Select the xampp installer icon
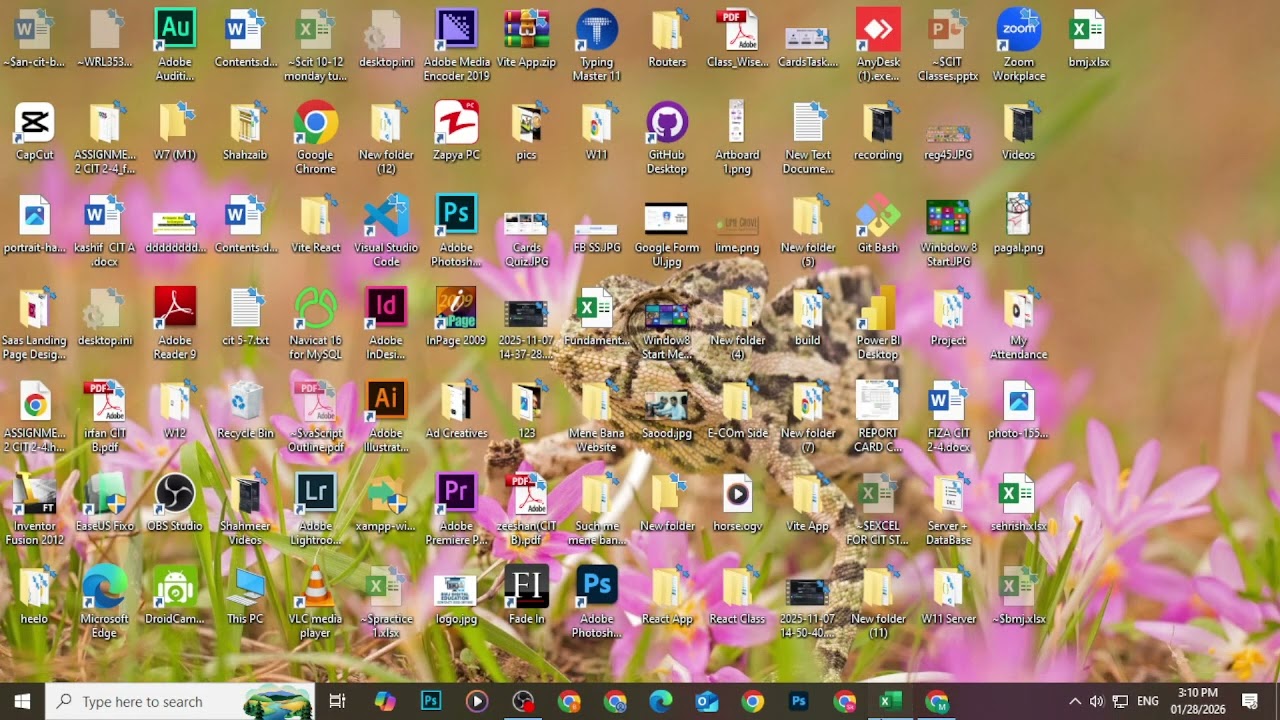1280x720 pixels. click(386, 503)
